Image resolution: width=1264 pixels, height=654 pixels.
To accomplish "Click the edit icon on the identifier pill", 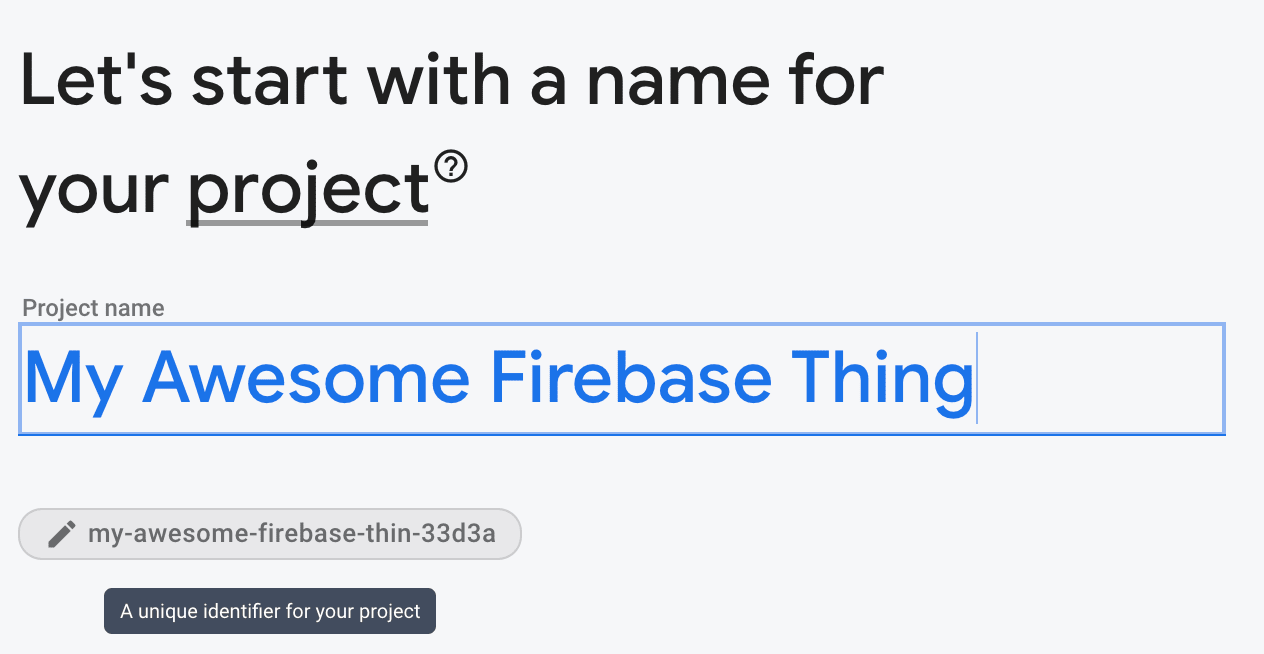I will pos(61,533).
